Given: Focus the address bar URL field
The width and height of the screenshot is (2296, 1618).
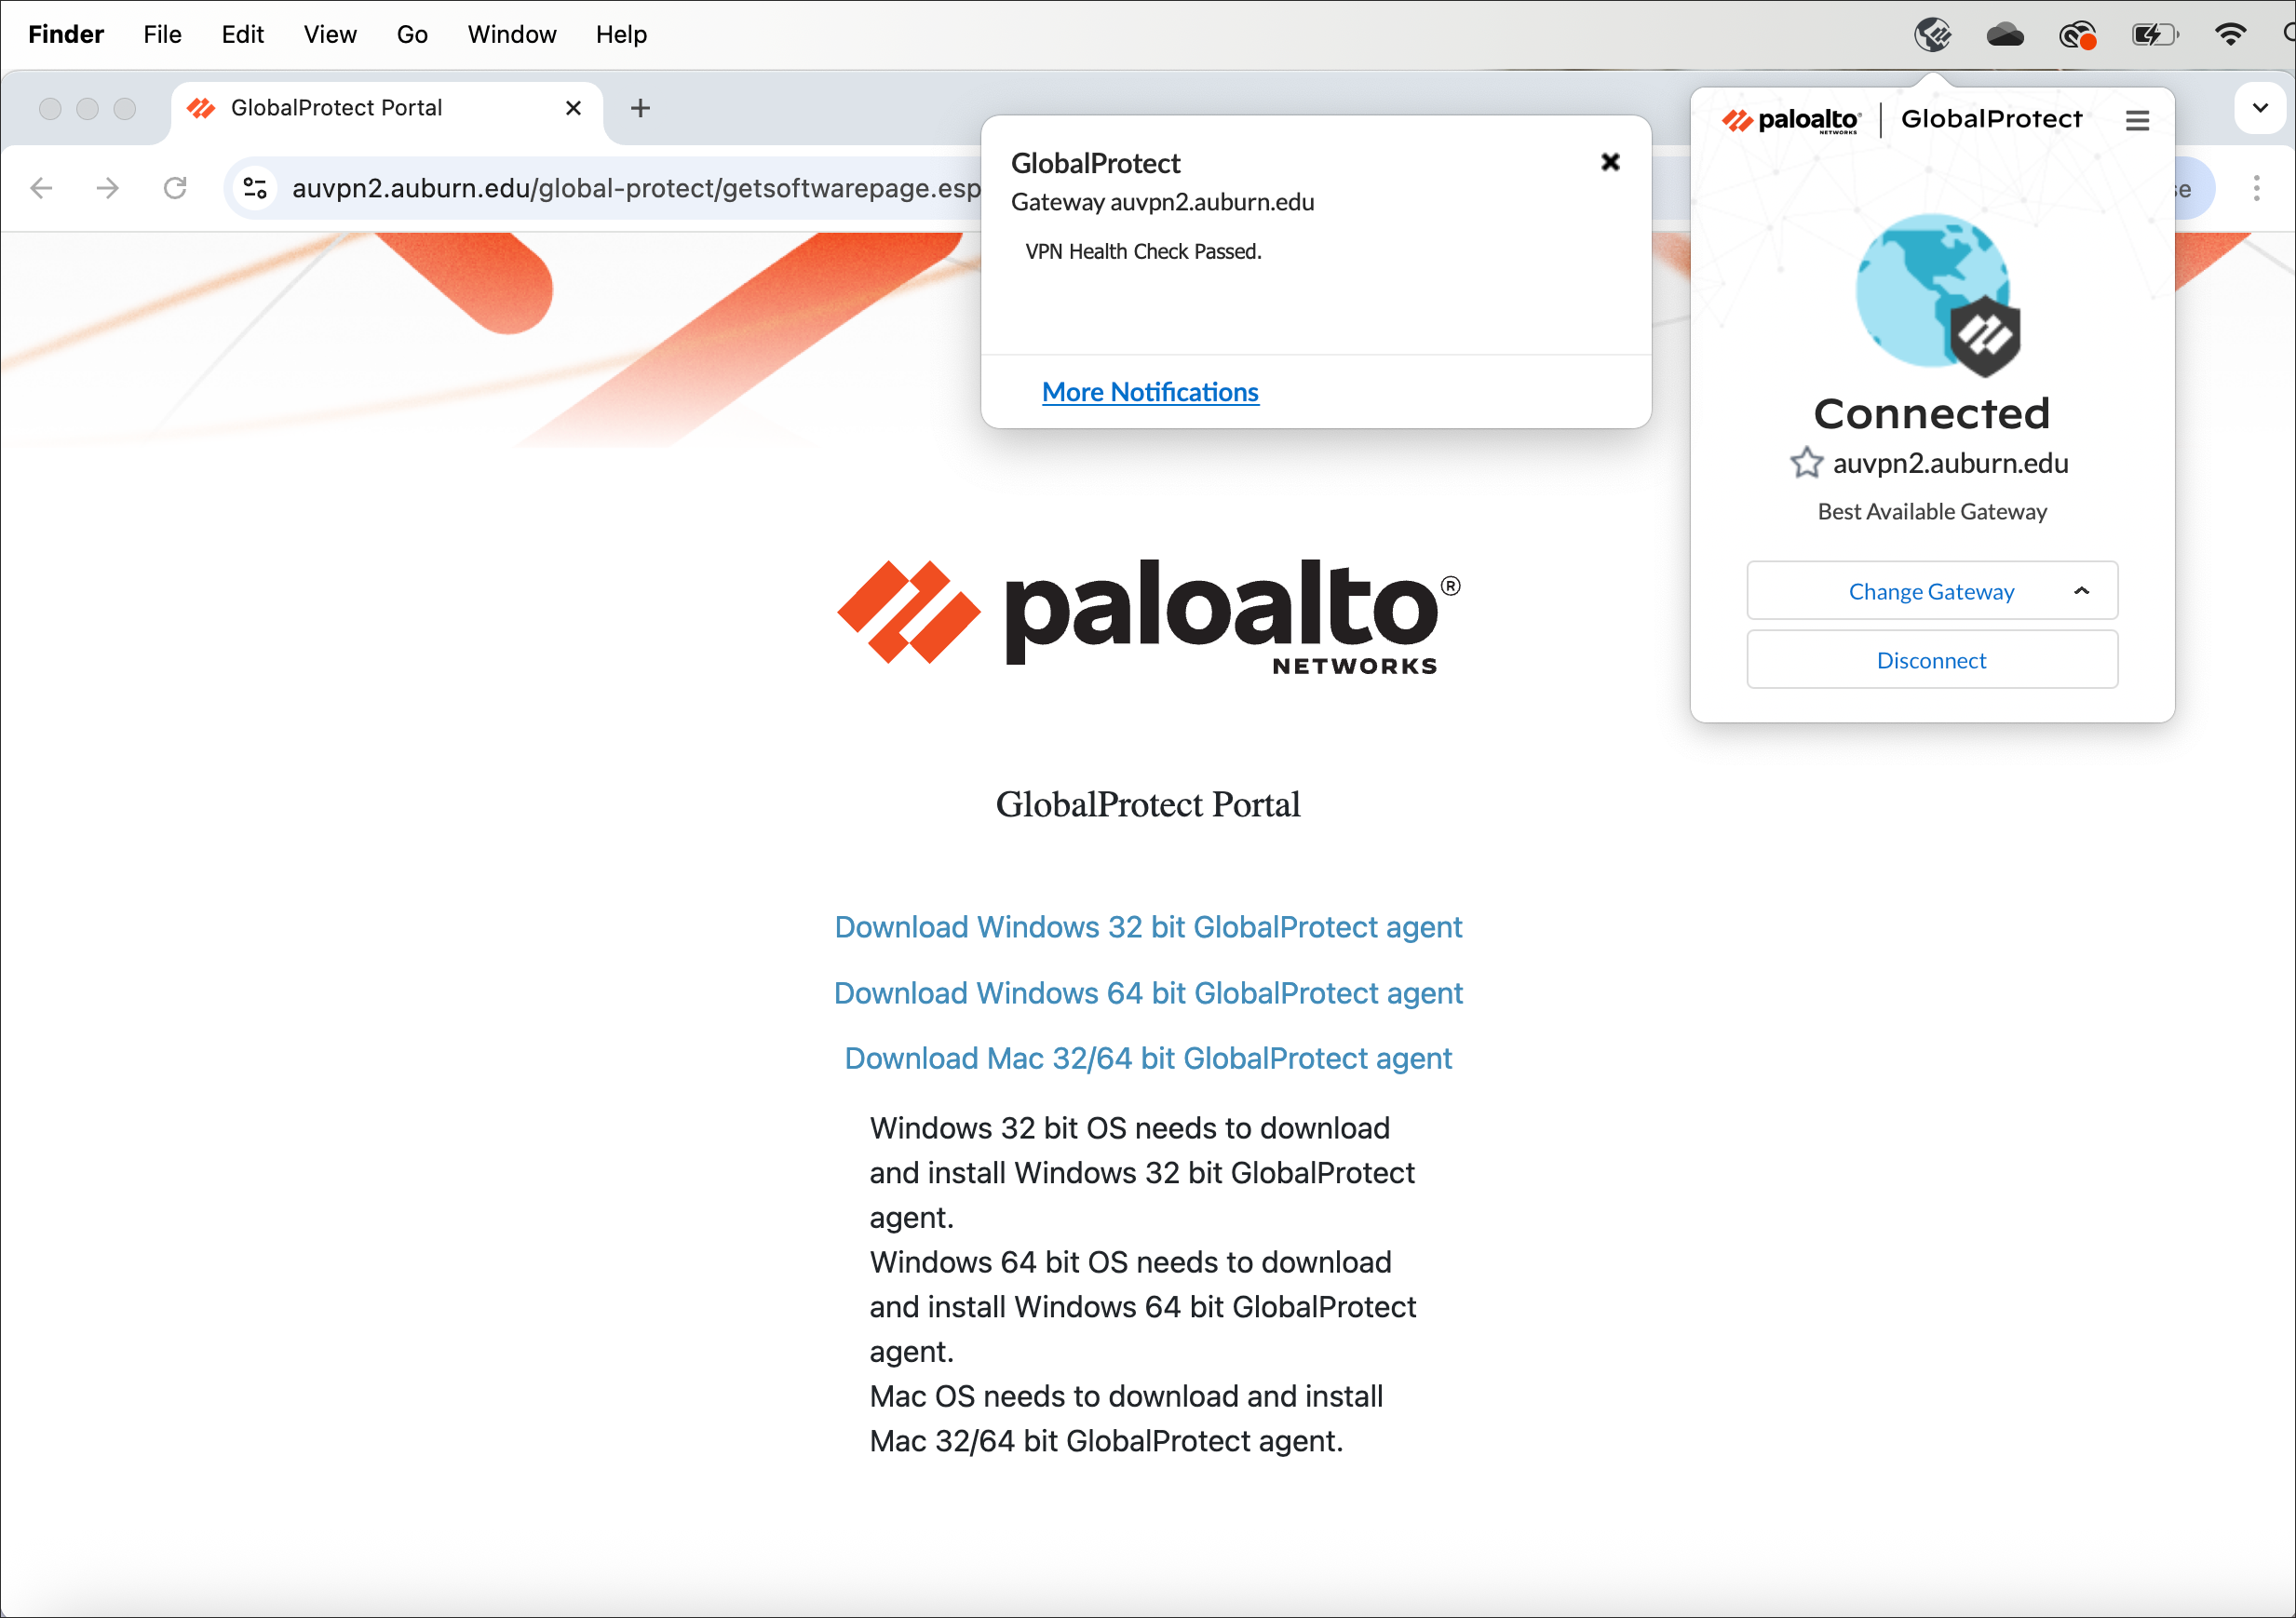Looking at the screenshot, I should tap(634, 188).
